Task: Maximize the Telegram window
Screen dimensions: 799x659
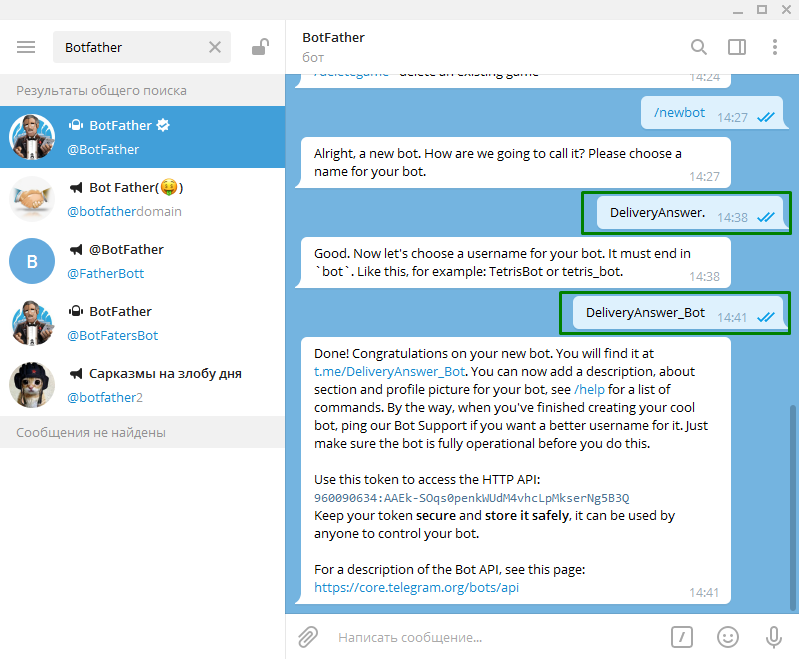Action: point(762,9)
